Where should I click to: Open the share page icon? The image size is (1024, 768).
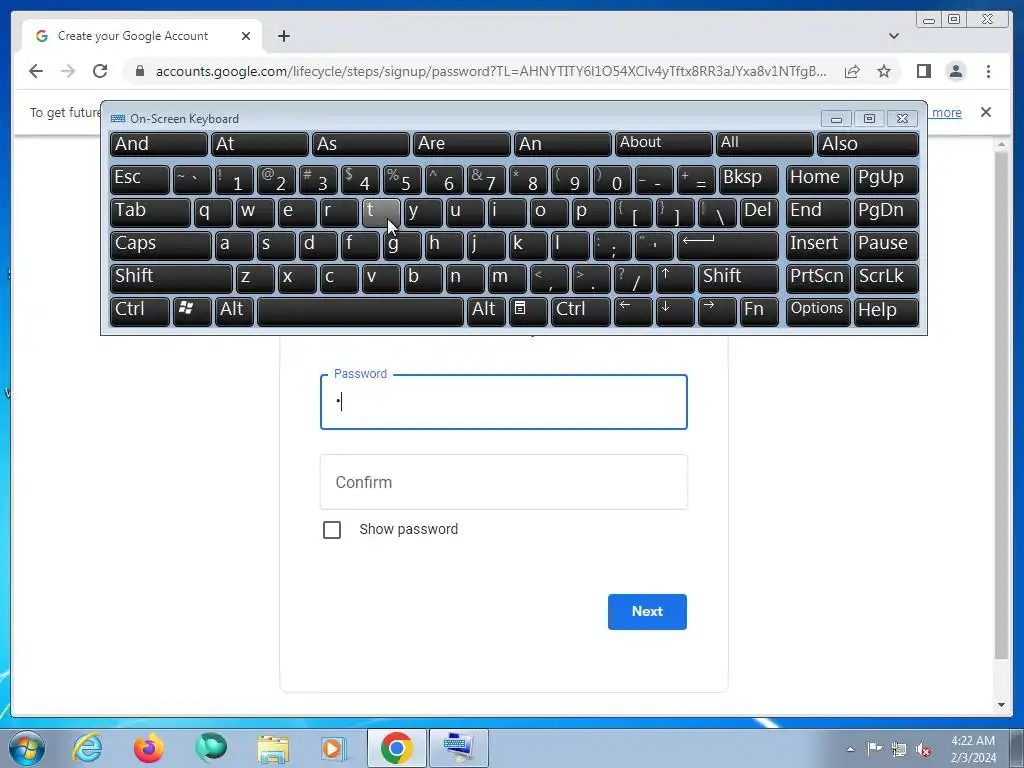click(852, 71)
